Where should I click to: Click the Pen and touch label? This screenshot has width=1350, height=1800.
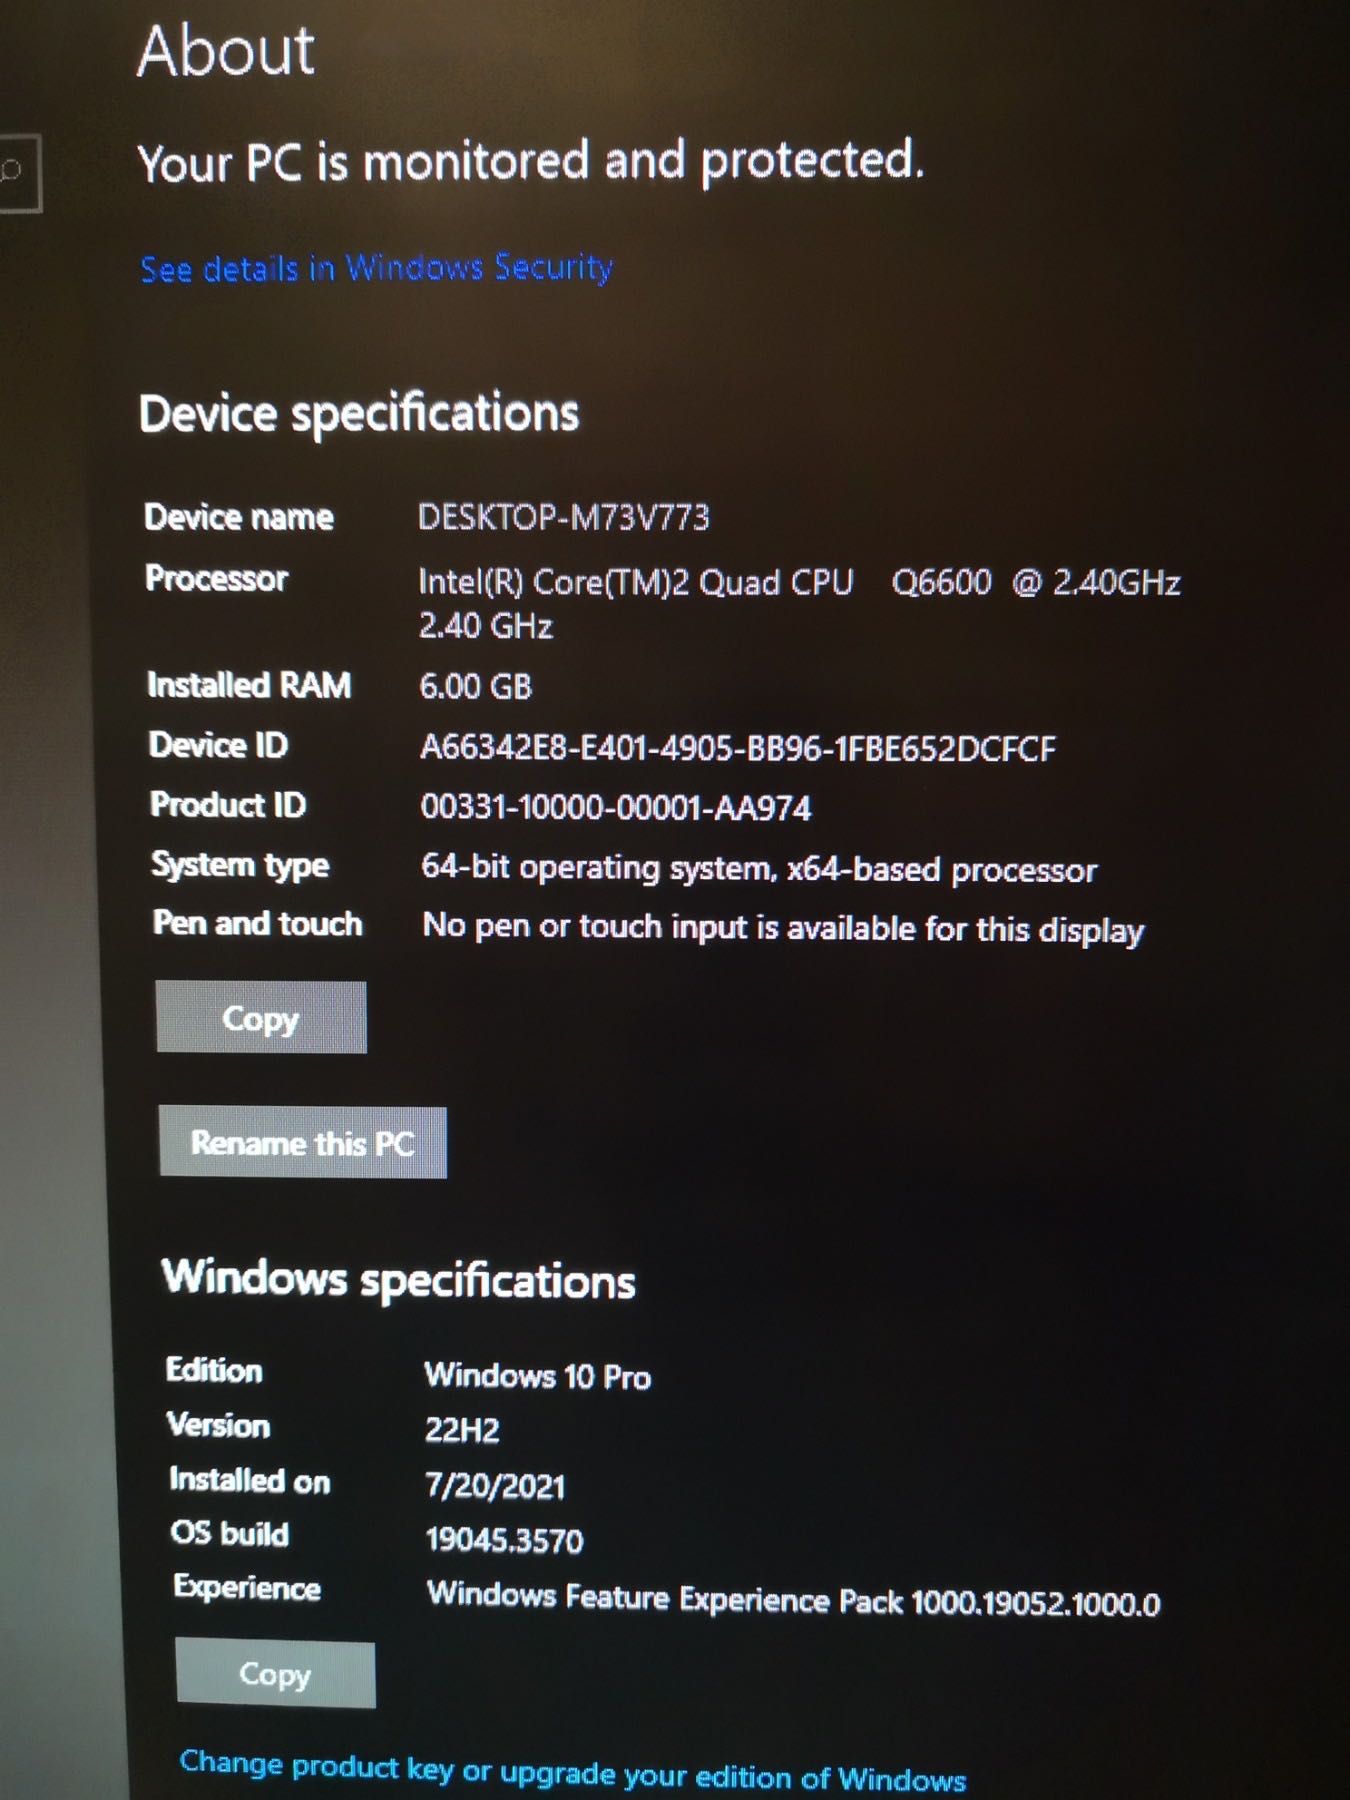[257, 923]
